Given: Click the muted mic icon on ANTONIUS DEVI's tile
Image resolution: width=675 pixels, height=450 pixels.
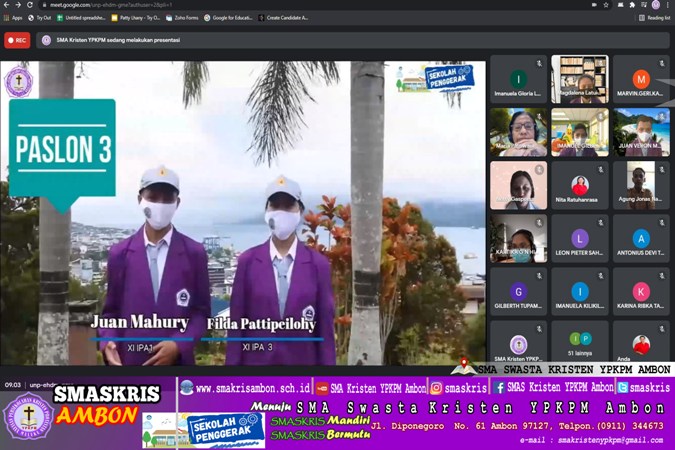Looking at the screenshot, I should pyautogui.click(x=662, y=223).
